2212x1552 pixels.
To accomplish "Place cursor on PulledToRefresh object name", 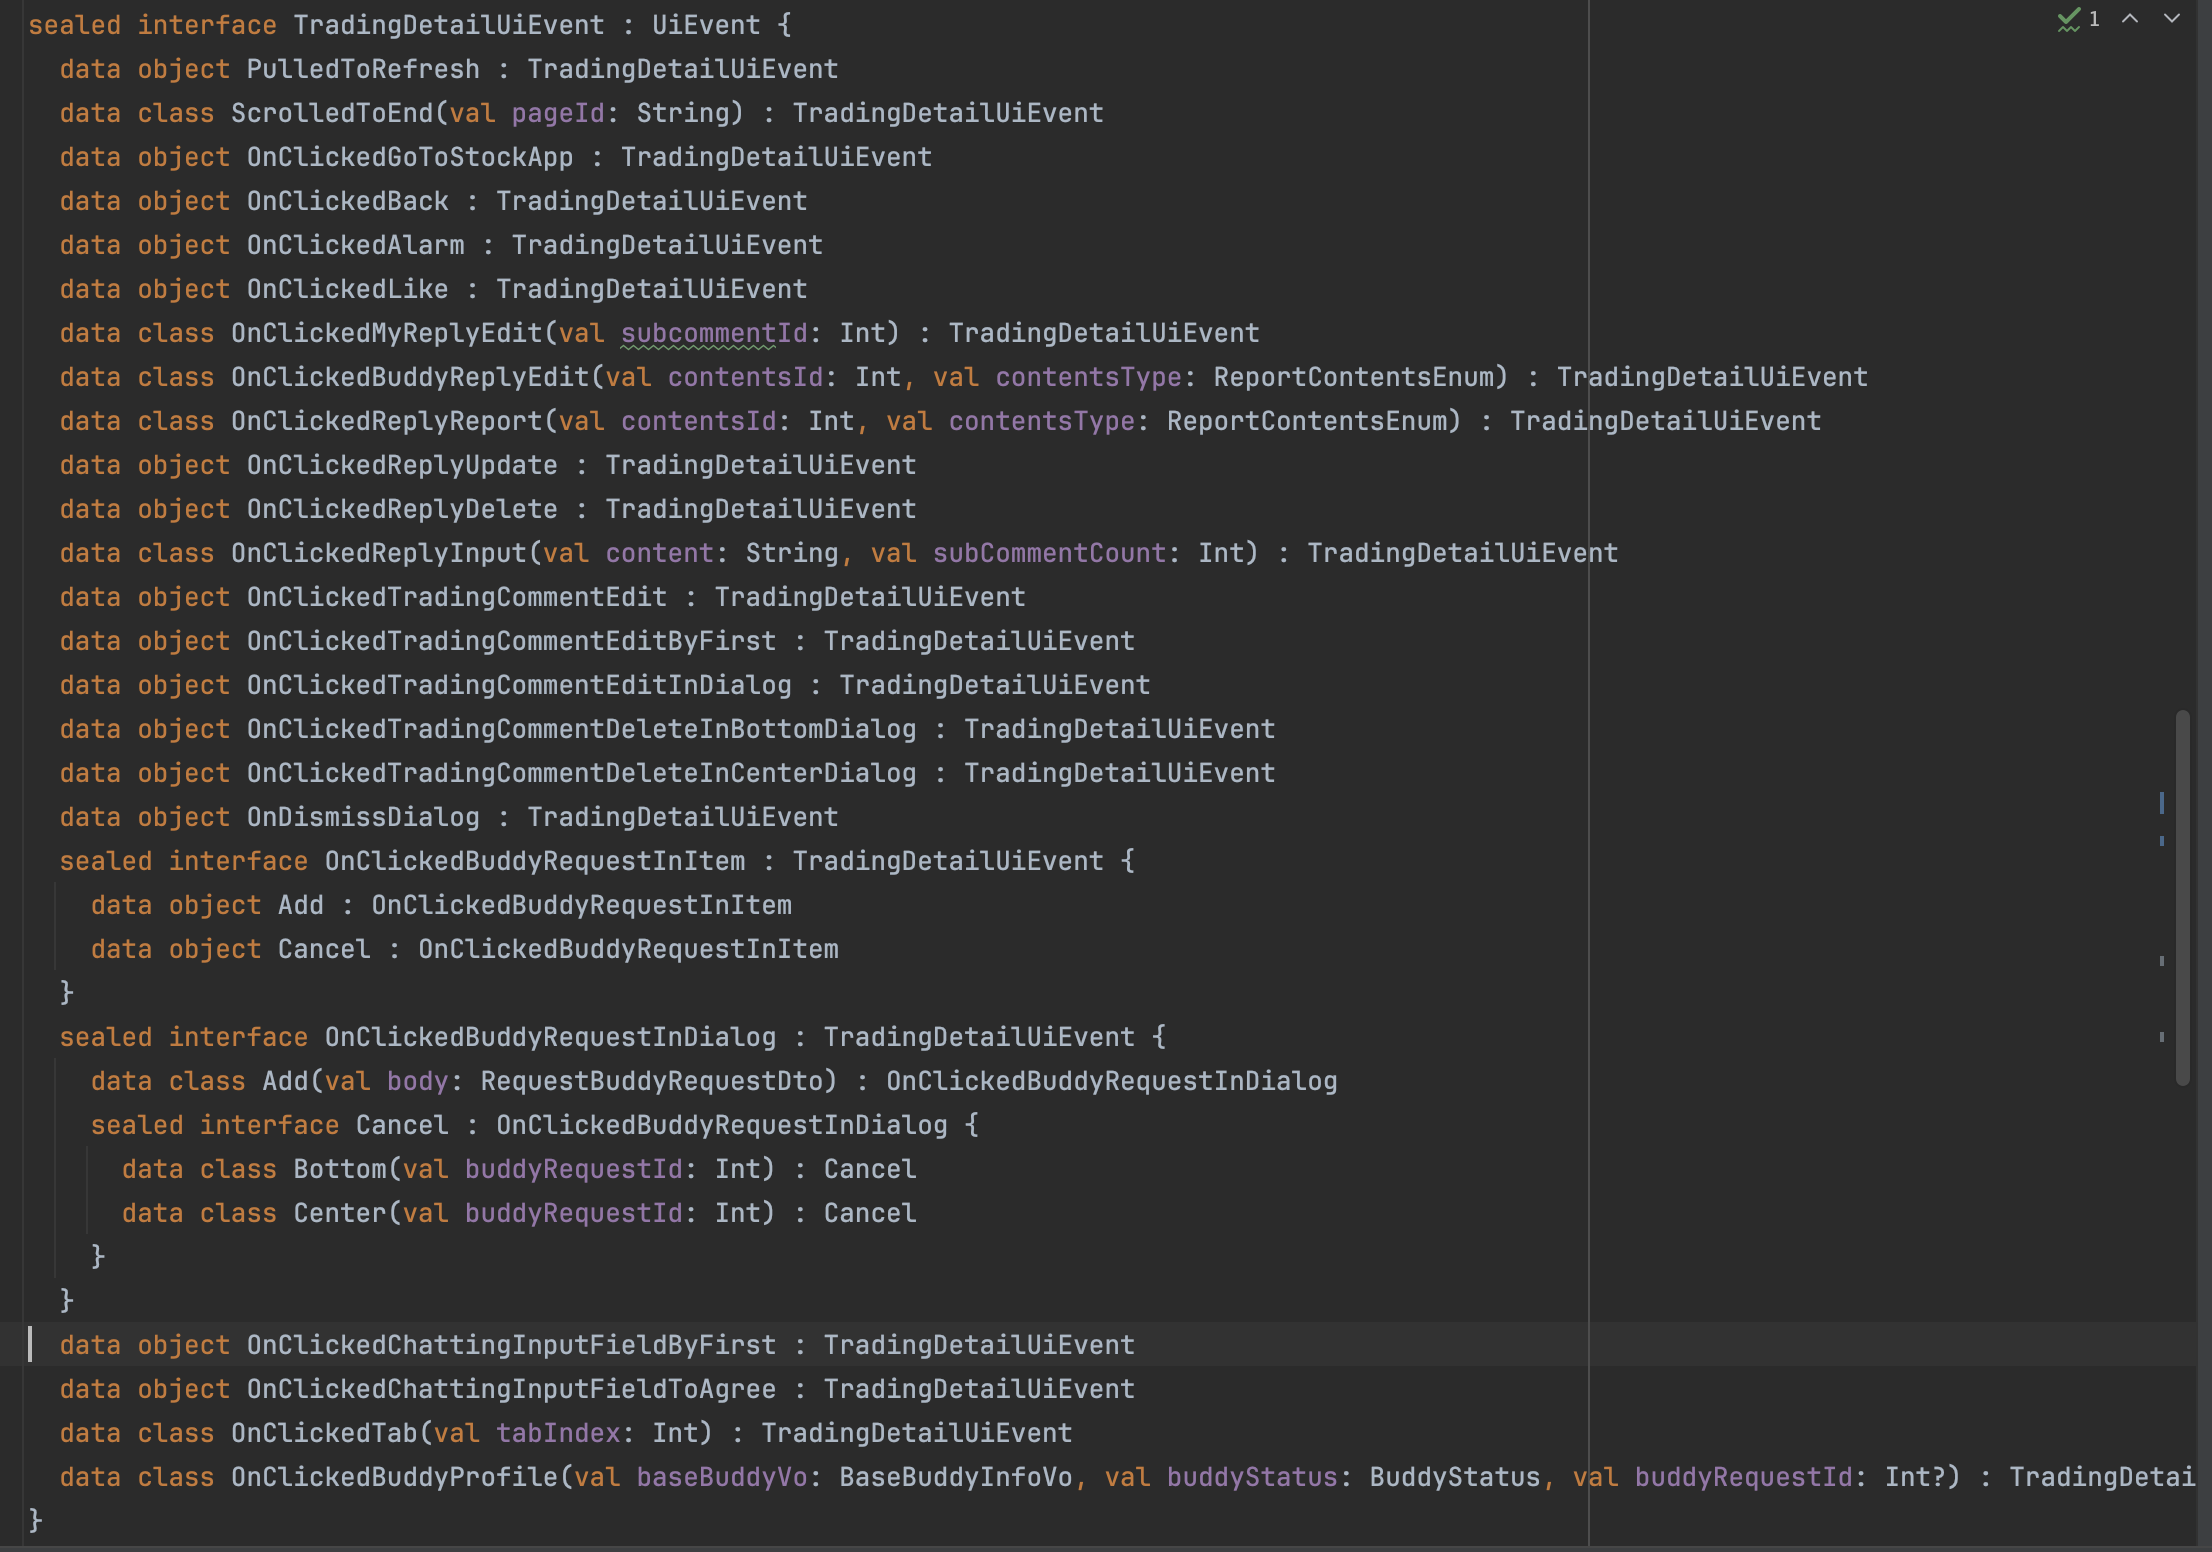I will tap(363, 69).
